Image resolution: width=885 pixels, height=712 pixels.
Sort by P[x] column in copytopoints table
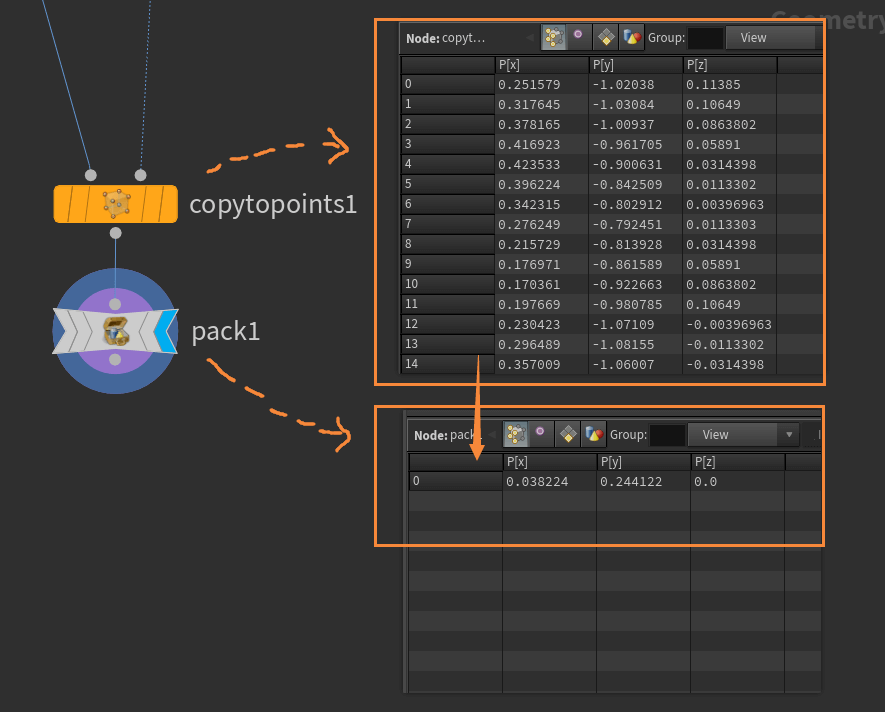point(541,65)
